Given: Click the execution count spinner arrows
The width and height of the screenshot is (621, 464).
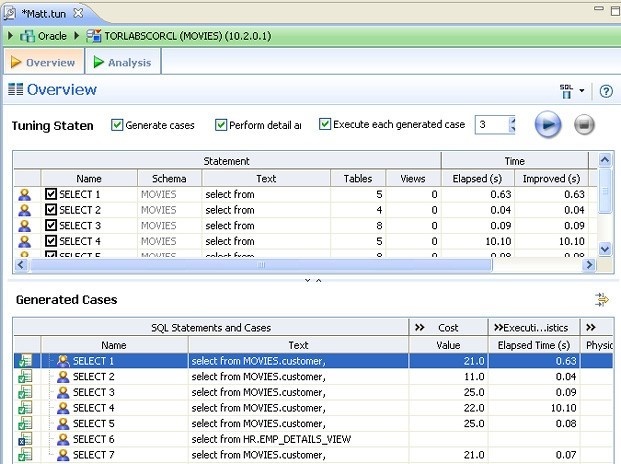Looking at the screenshot, I should pos(512,125).
